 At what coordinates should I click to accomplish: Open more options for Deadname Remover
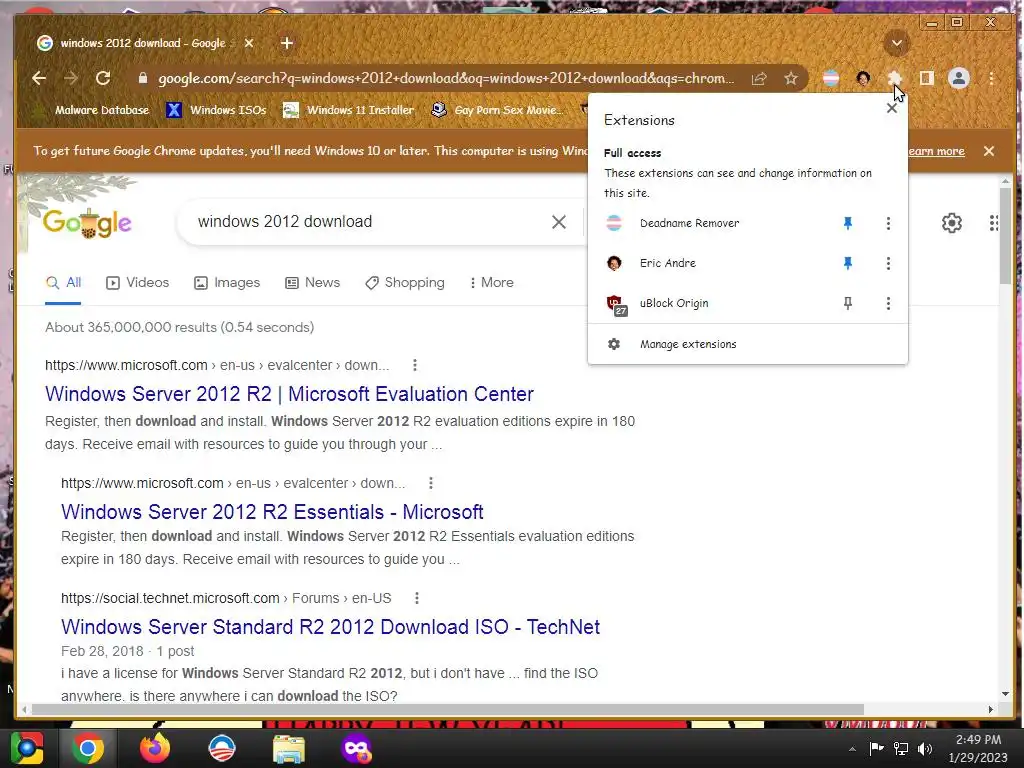(x=888, y=223)
